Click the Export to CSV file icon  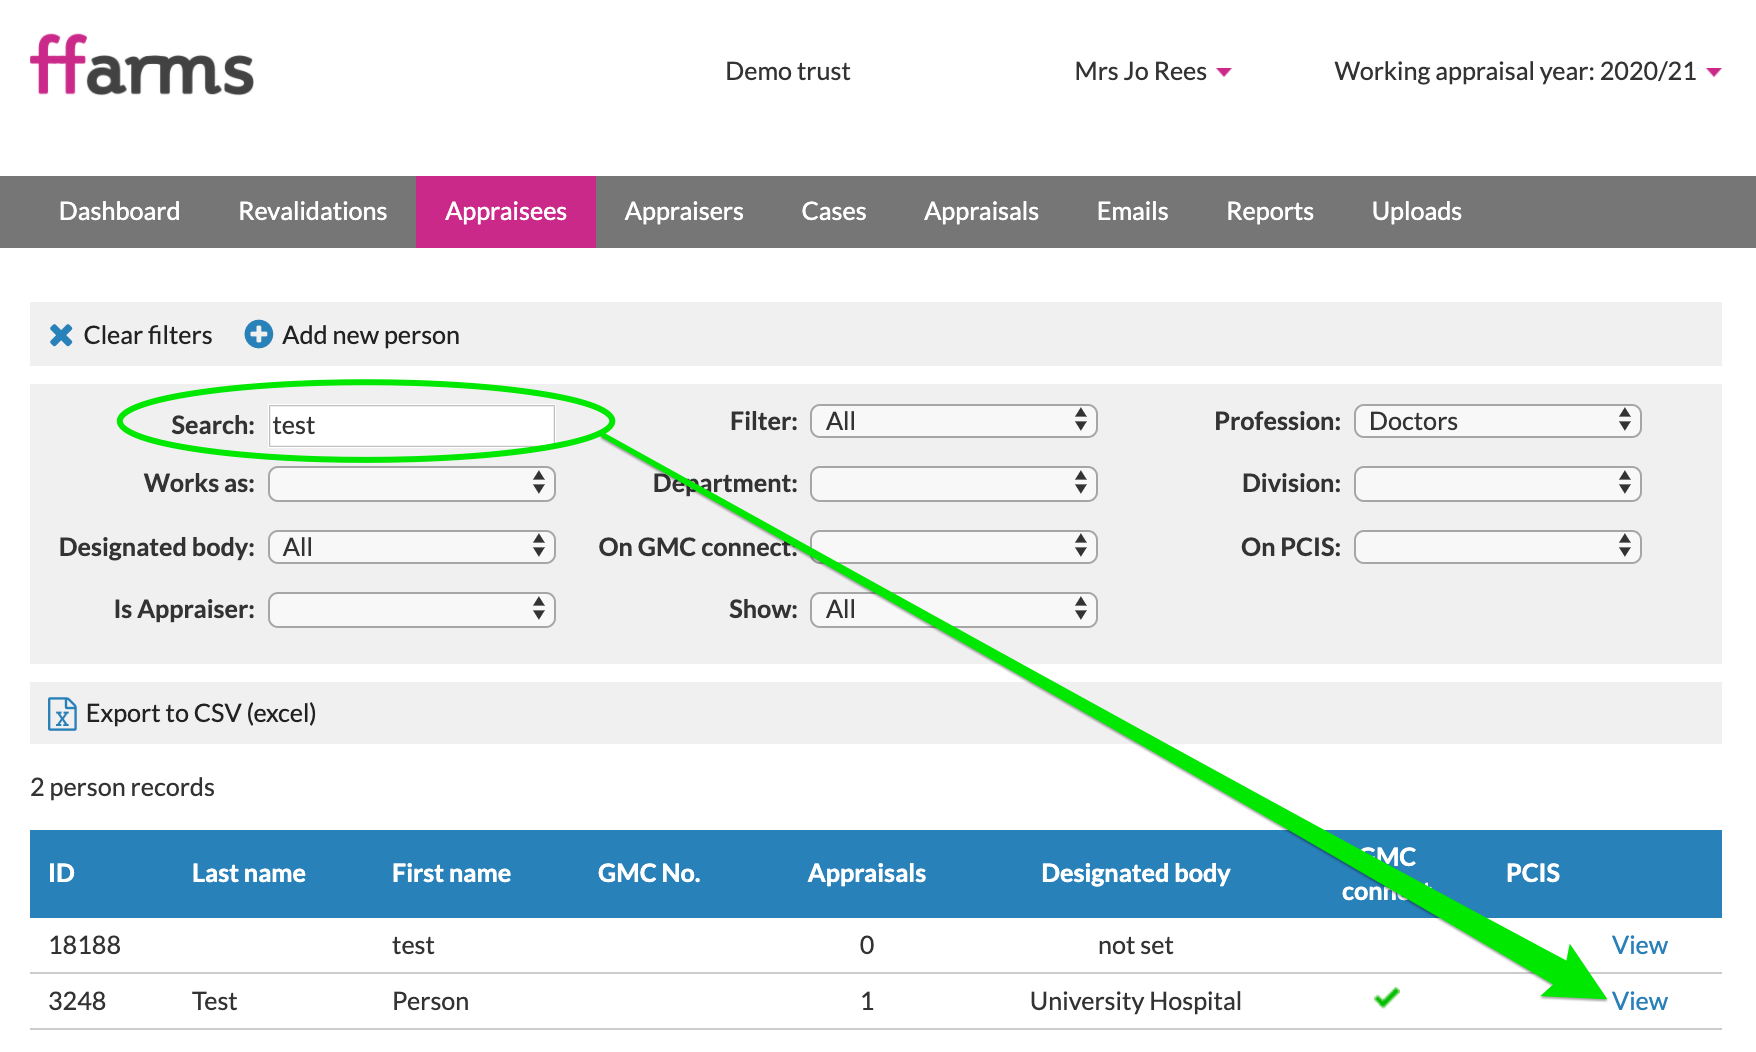[x=62, y=713]
